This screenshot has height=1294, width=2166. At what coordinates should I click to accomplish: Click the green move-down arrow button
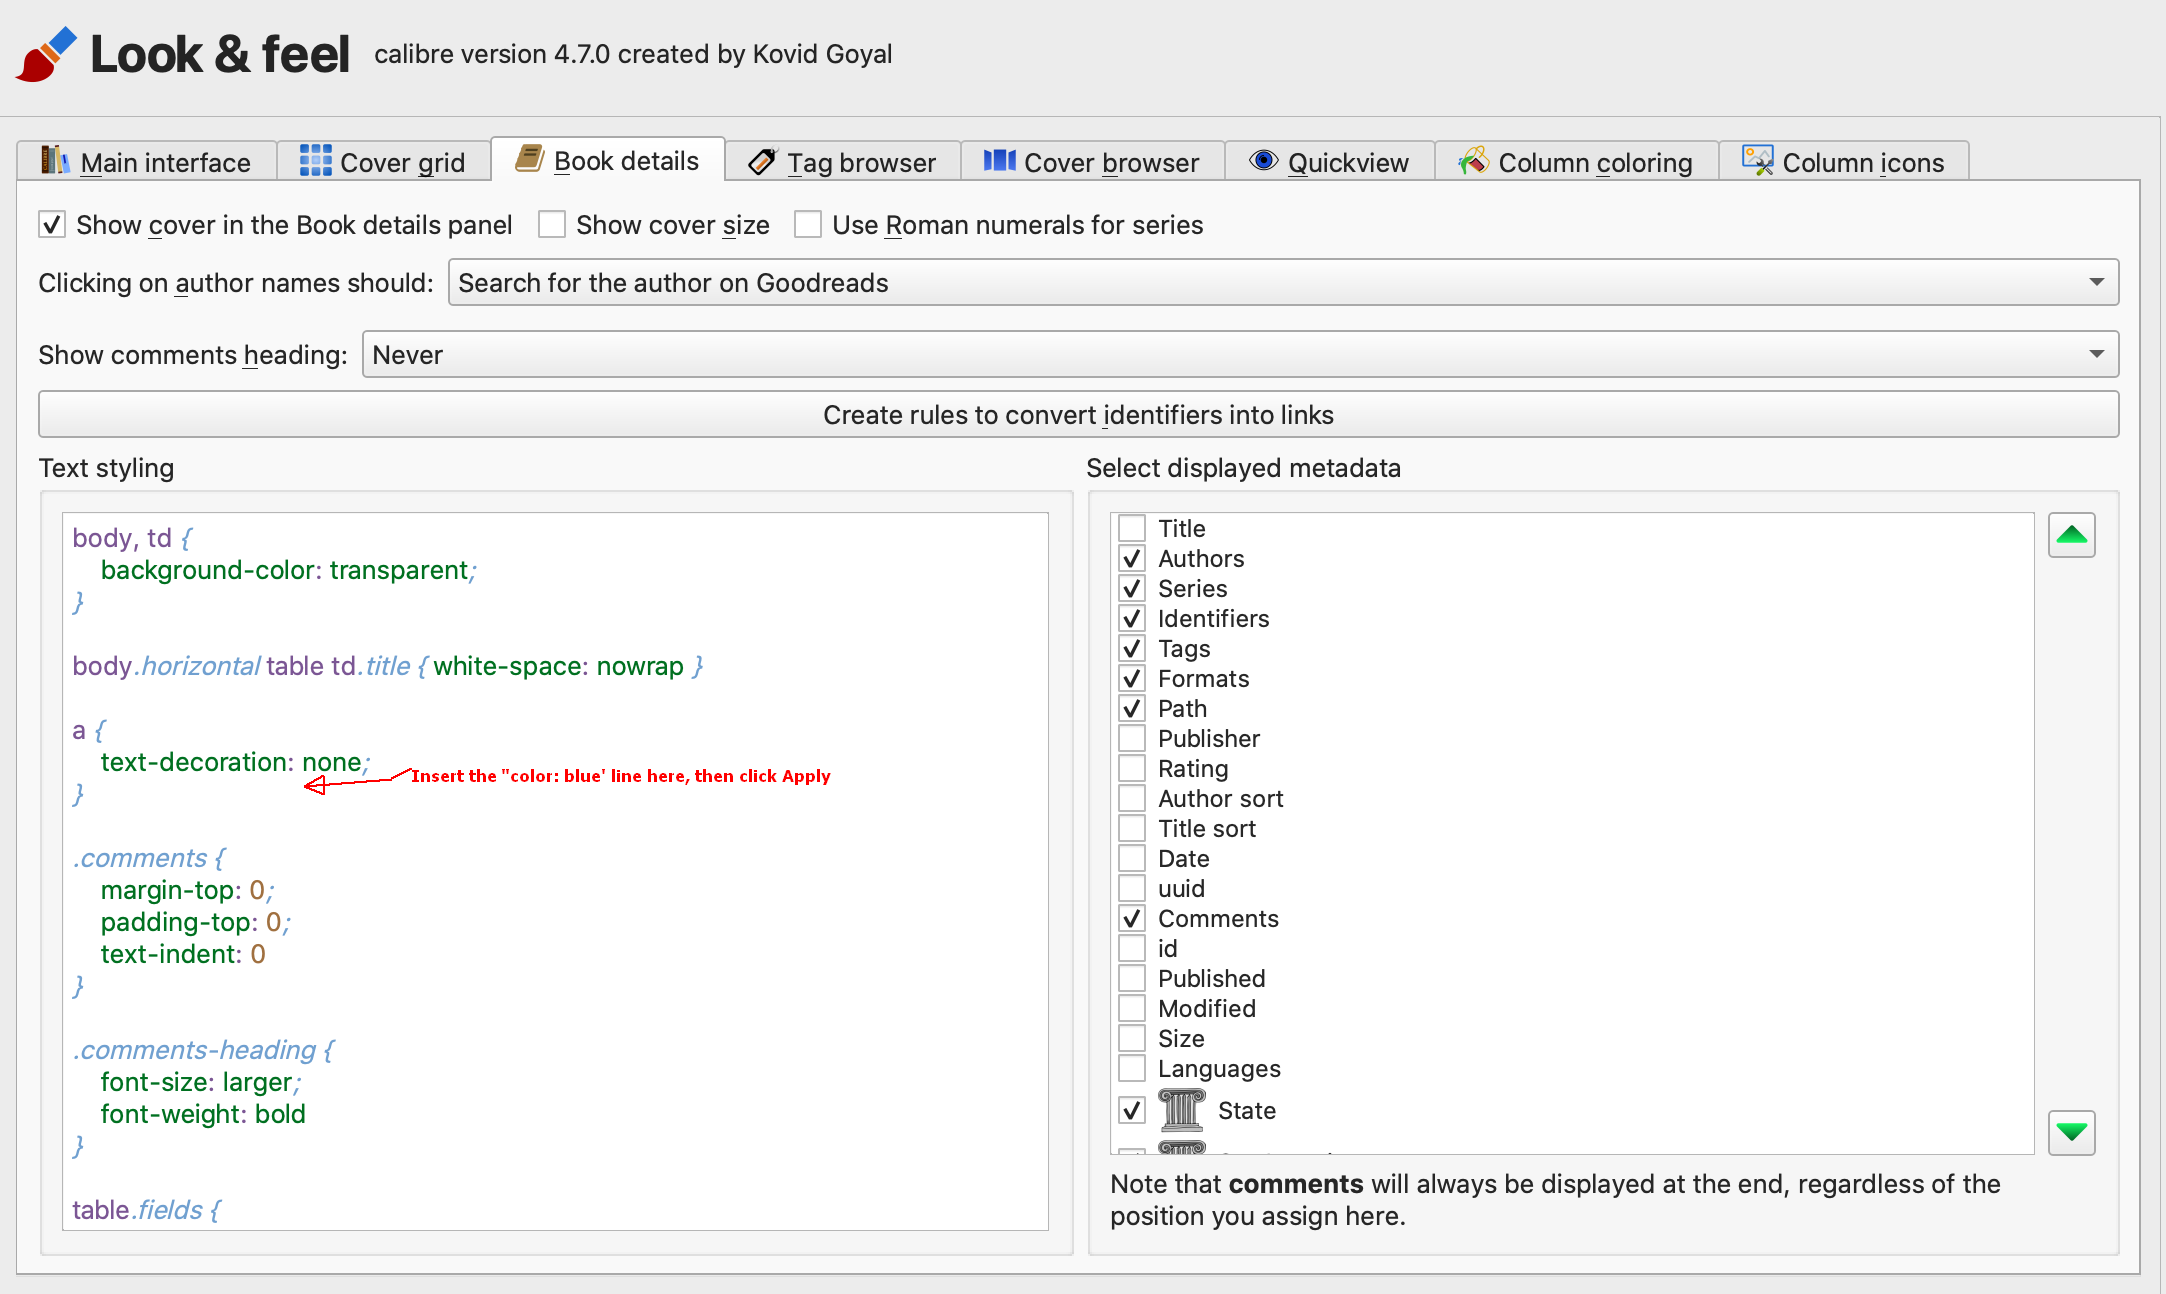(2071, 1132)
